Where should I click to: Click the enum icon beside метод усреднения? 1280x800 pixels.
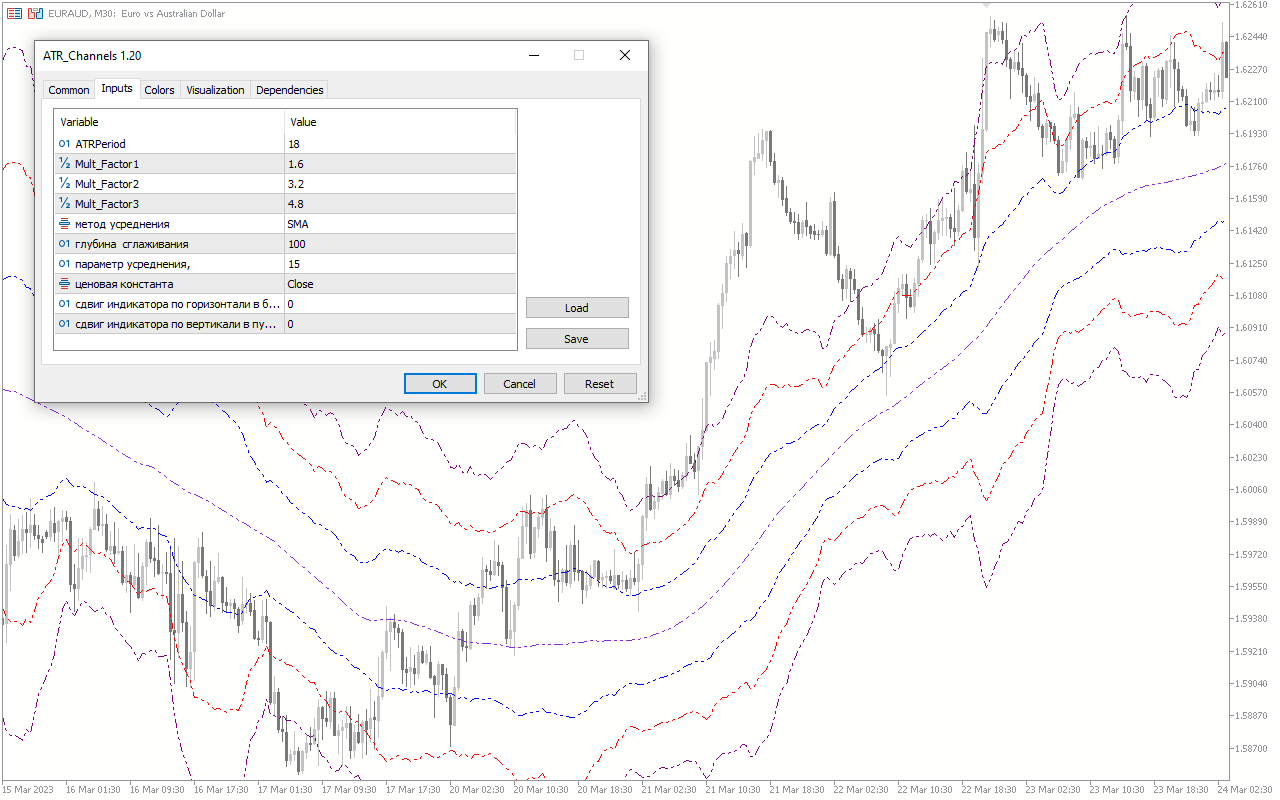tap(64, 224)
